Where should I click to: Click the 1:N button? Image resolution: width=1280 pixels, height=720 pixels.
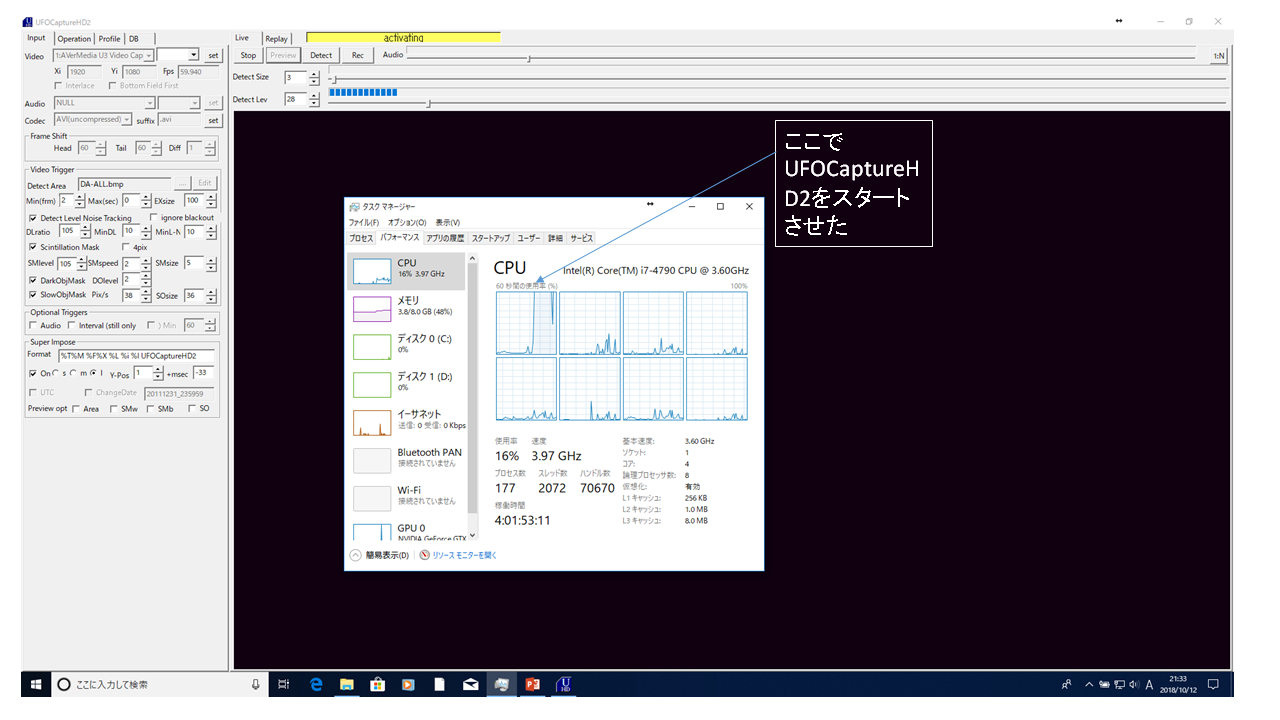pyautogui.click(x=1219, y=55)
